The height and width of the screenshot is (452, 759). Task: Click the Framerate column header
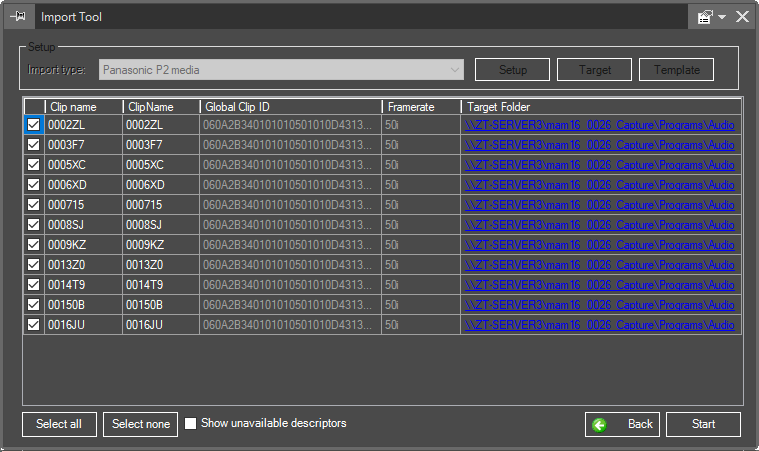420,106
